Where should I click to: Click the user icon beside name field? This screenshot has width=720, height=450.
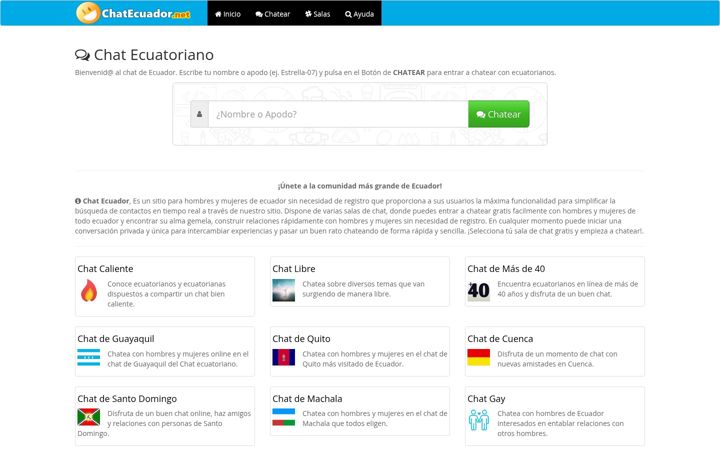[200, 114]
